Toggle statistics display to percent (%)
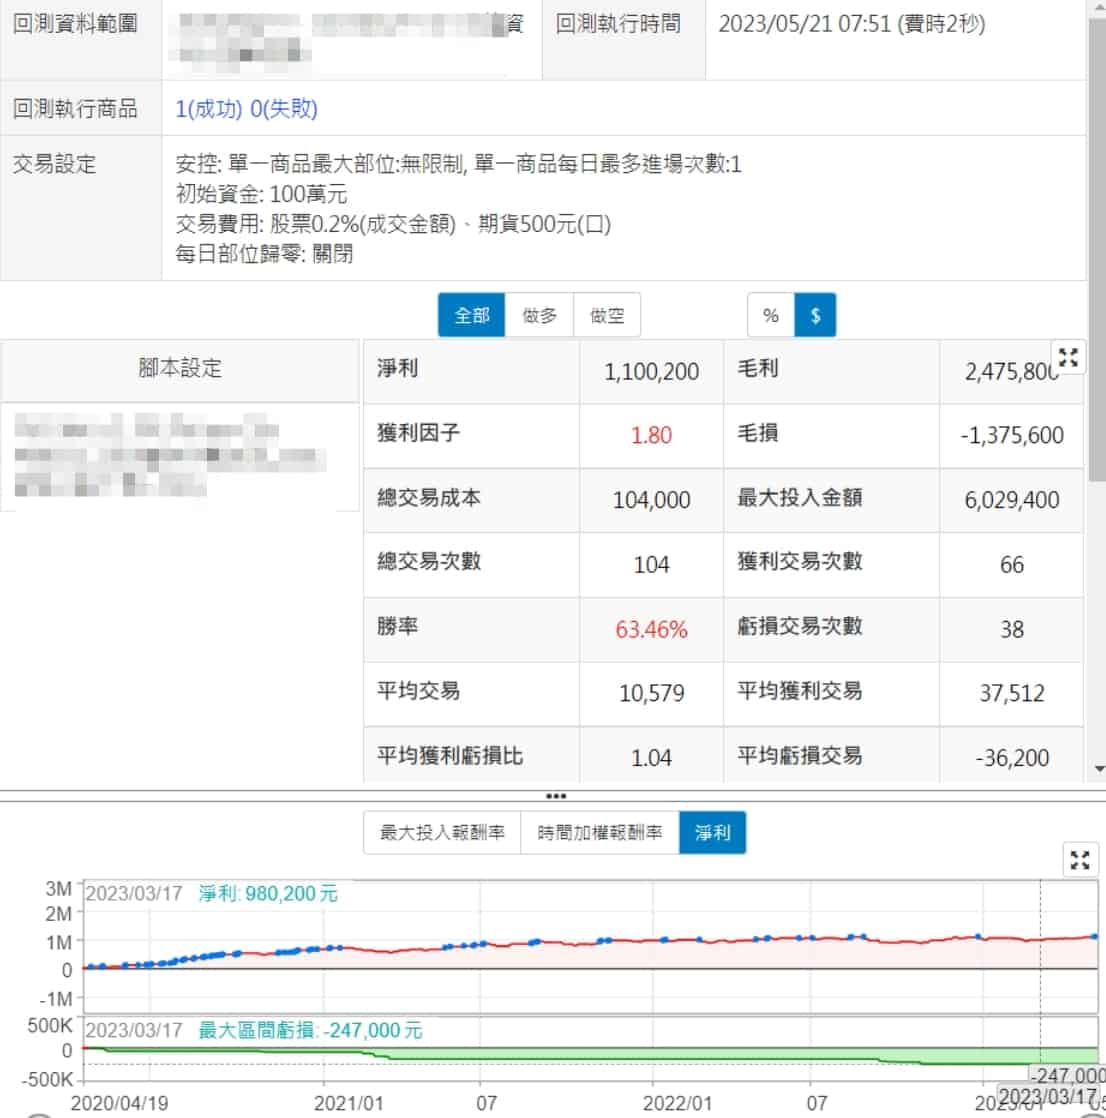Viewport: 1106px width, 1118px height. pyautogui.click(x=771, y=316)
